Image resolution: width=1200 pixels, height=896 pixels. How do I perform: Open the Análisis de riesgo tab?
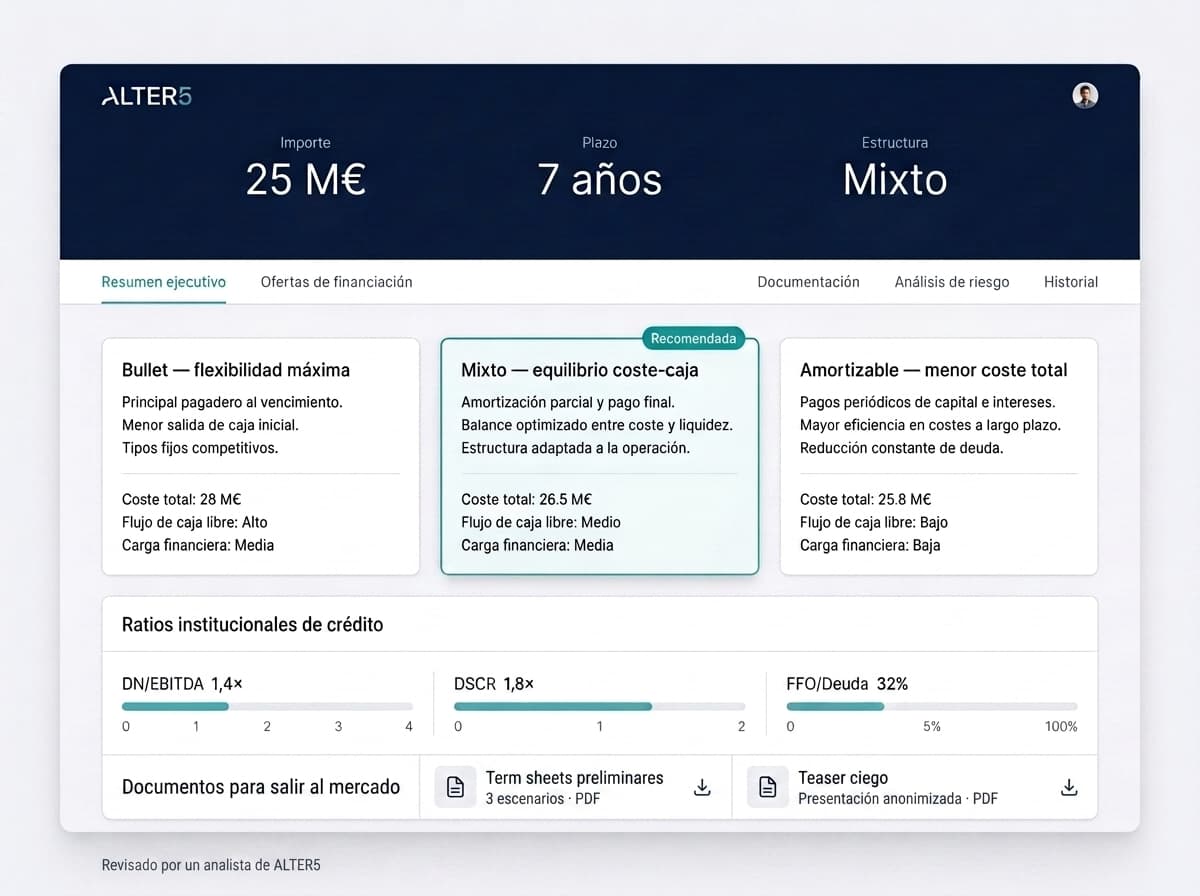pos(952,282)
